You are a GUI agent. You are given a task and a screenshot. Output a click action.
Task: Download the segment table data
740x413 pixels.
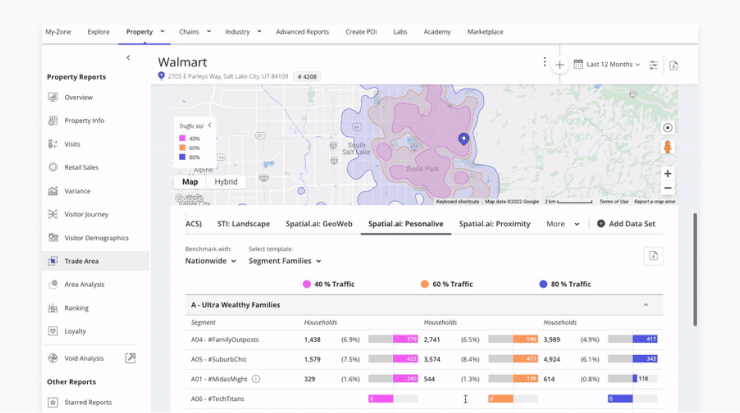point(654,256)
